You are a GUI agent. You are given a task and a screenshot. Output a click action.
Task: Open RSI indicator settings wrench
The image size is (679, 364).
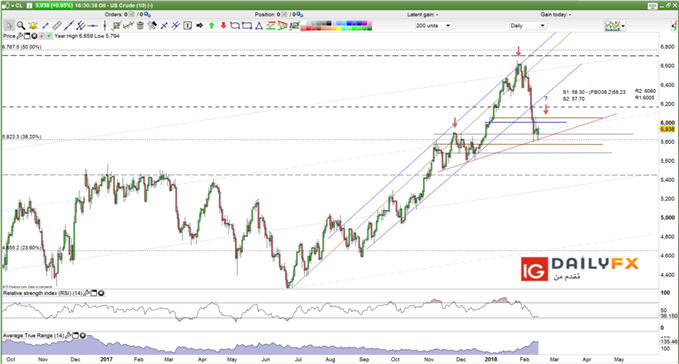click(x=86, y=293)
